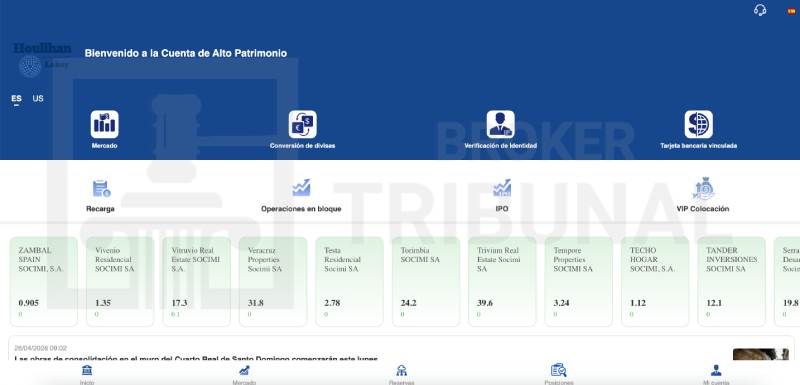This screenshot has height=385, width=800.
Task: Open the Trivium Real Estate Socimi card
Action: pyautogui.click(x=502, y=281)
